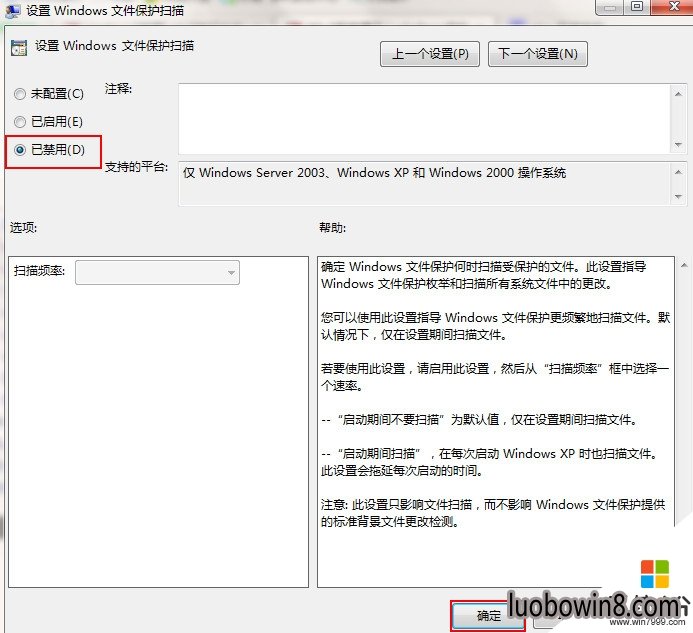
Task: Click help paragraph starting 您可以使用此设置
Action: (x=495, y=326)
